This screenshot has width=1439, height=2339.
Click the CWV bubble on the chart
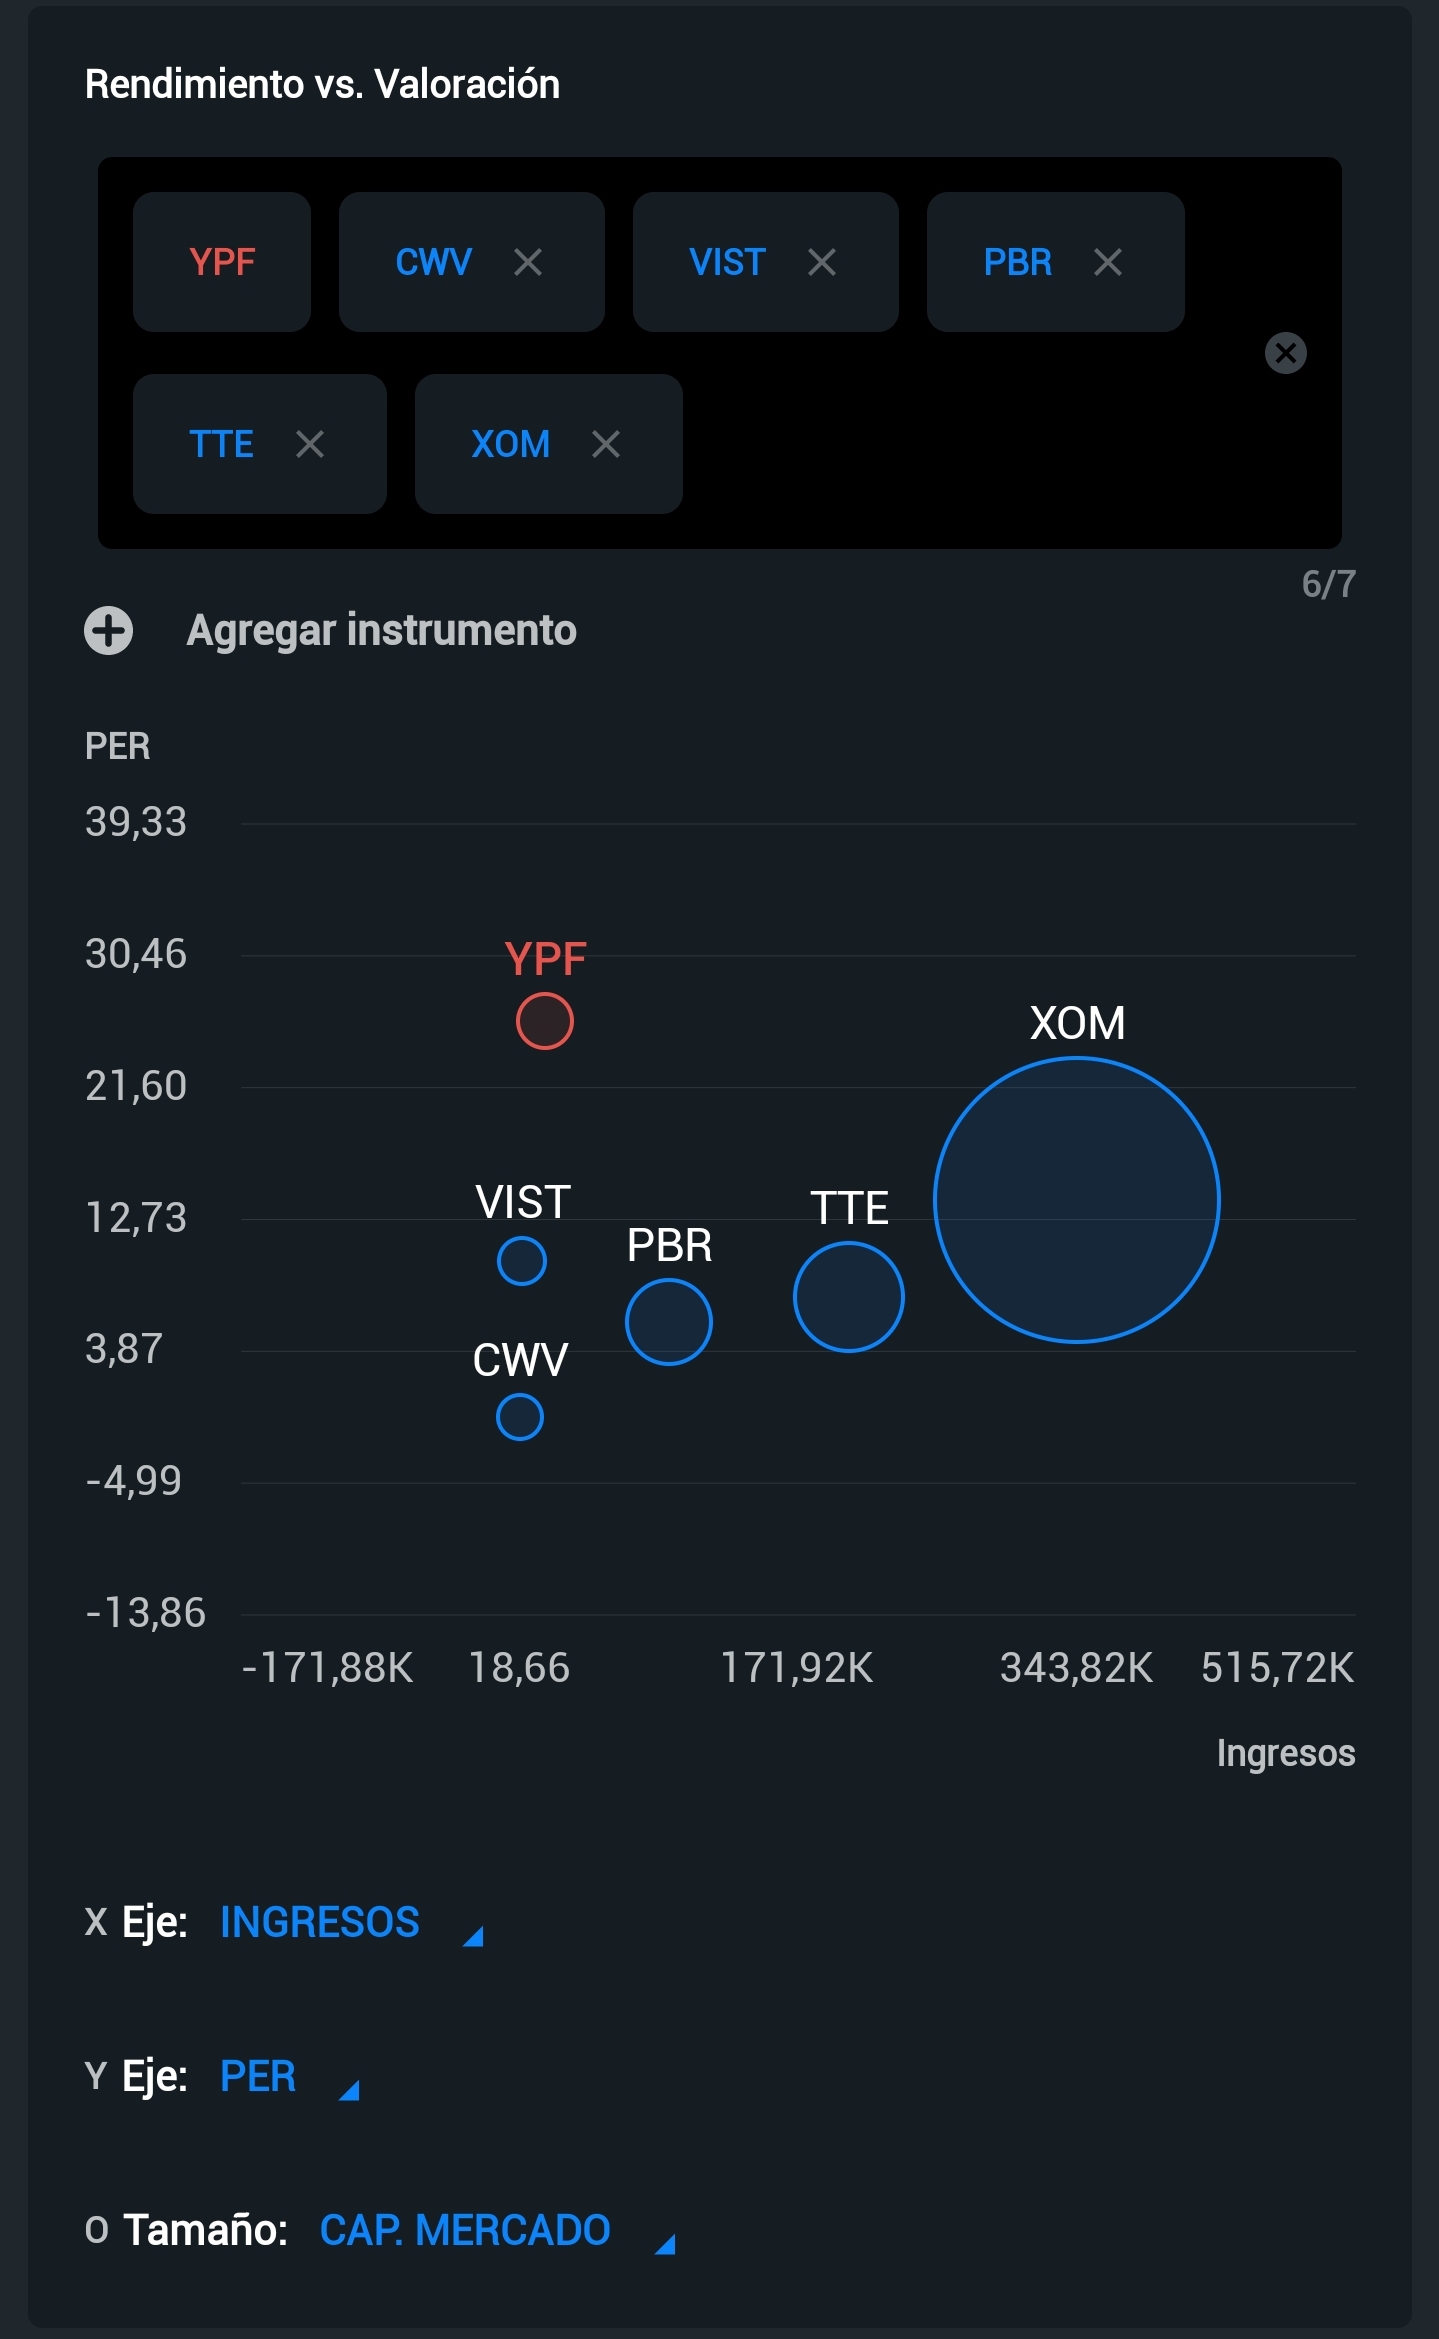[520, 1417]
